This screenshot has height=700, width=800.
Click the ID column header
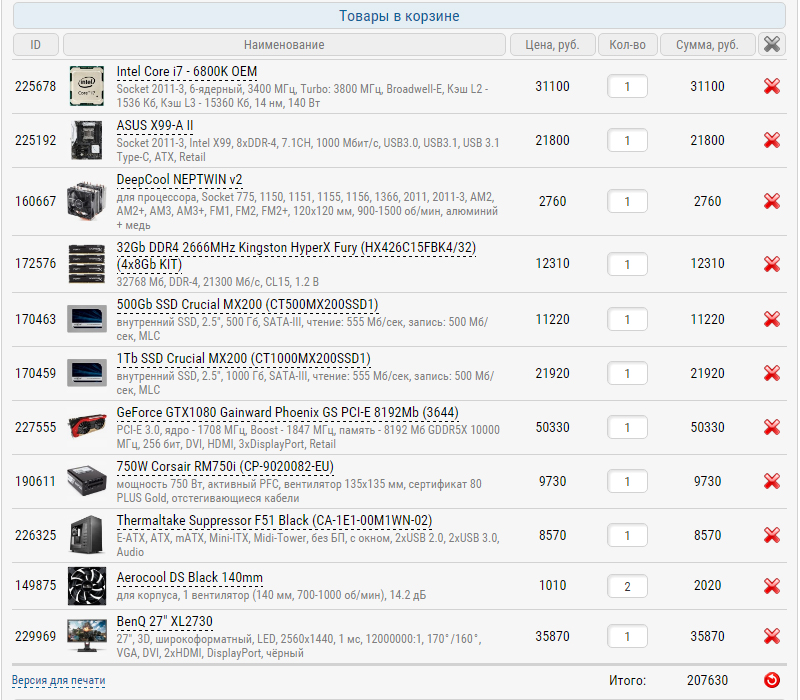pyautogui.click(x=36, y=44)
